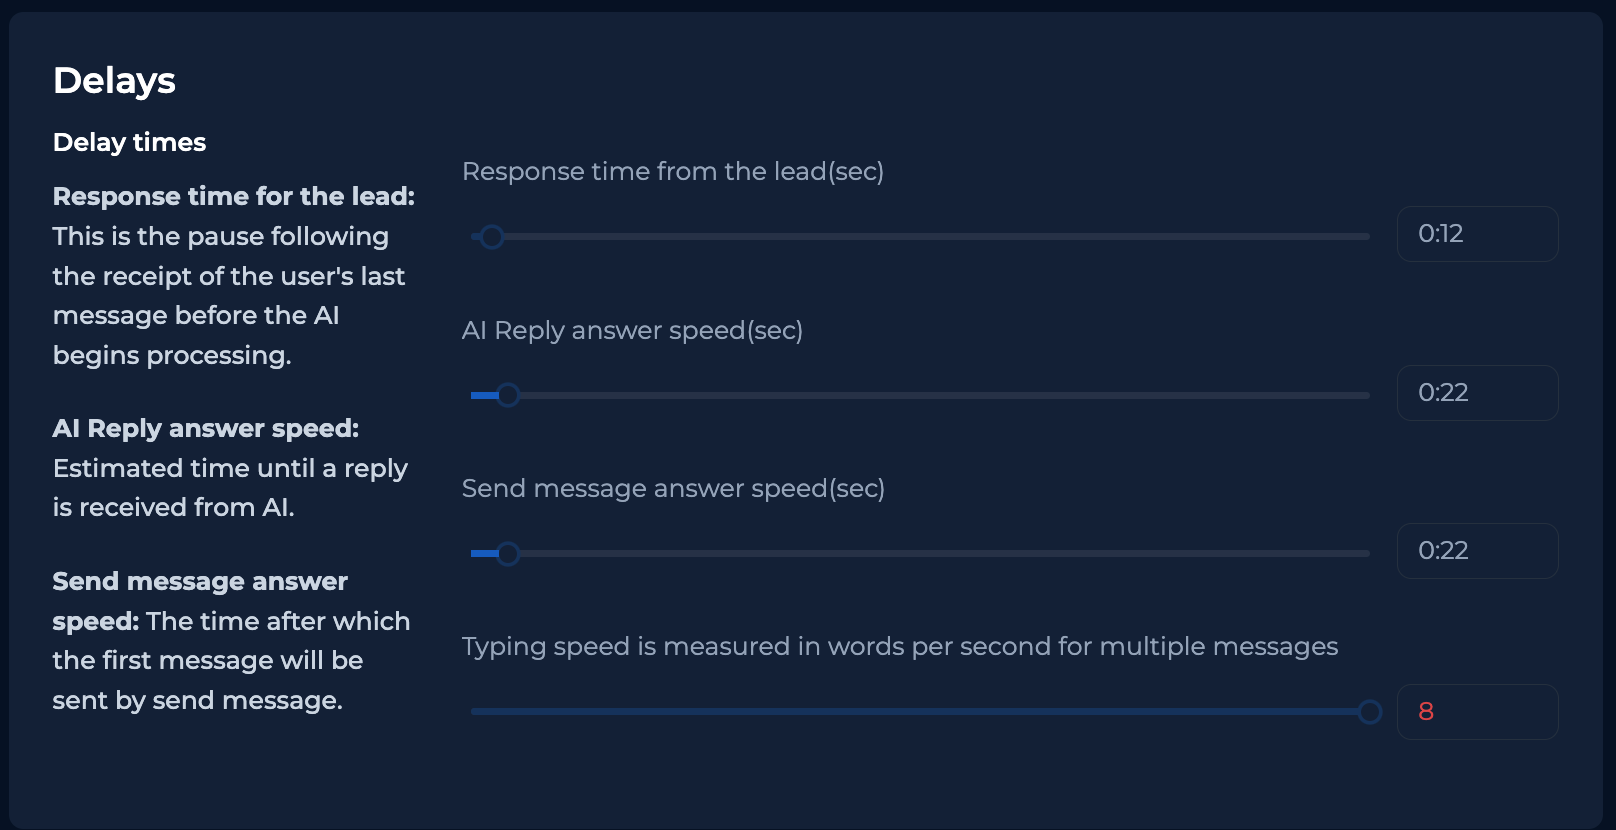1616x830 pixels.
Task: Click the bold "AI Reply answer speed:" description title
Action: point(205,428)
